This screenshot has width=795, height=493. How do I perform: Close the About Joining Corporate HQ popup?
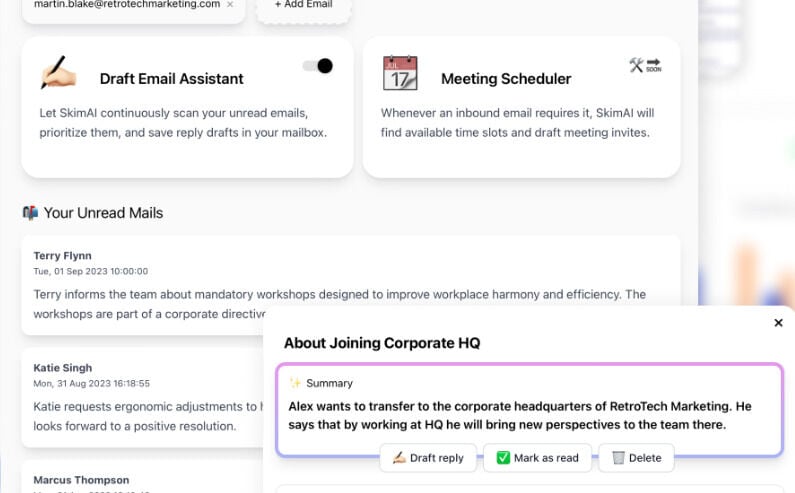tap(779, 323)
